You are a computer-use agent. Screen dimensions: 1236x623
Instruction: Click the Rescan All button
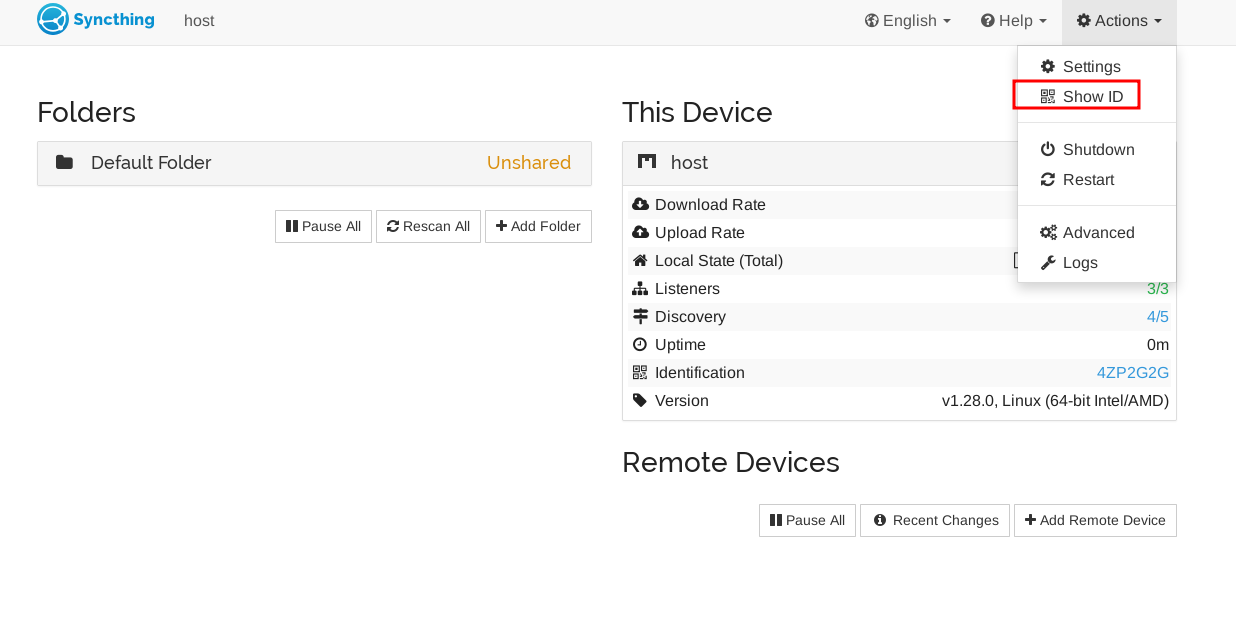click(x=428, y=227)
